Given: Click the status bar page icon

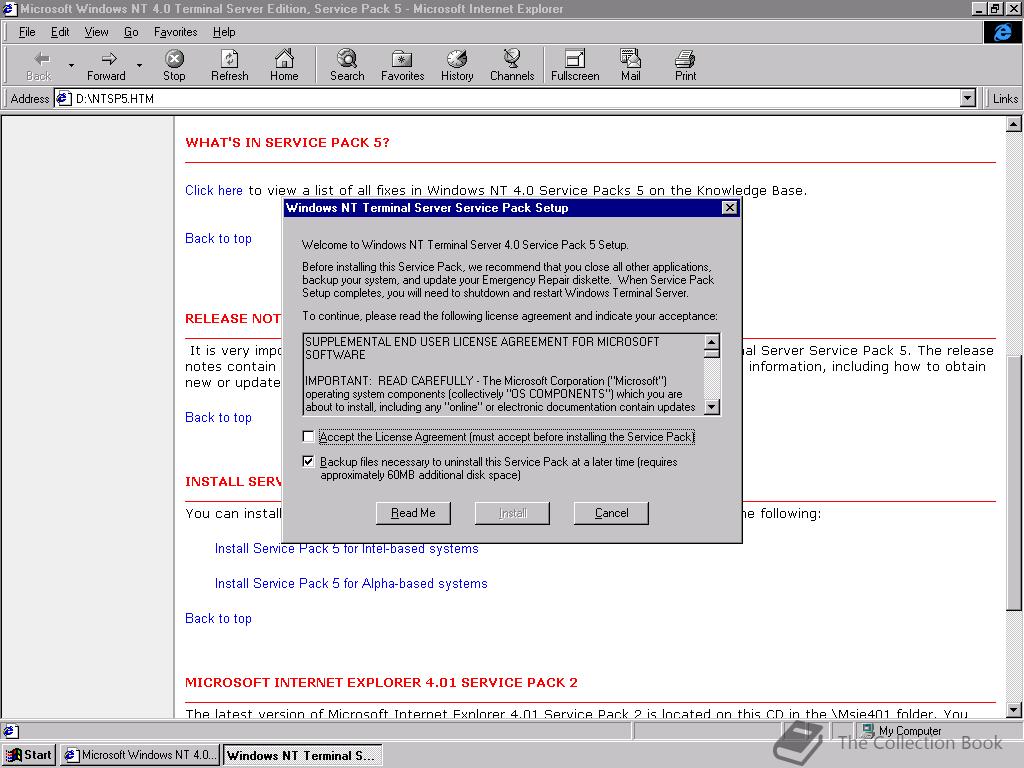Looking at the screenshot, I should (x=11, y=731).
